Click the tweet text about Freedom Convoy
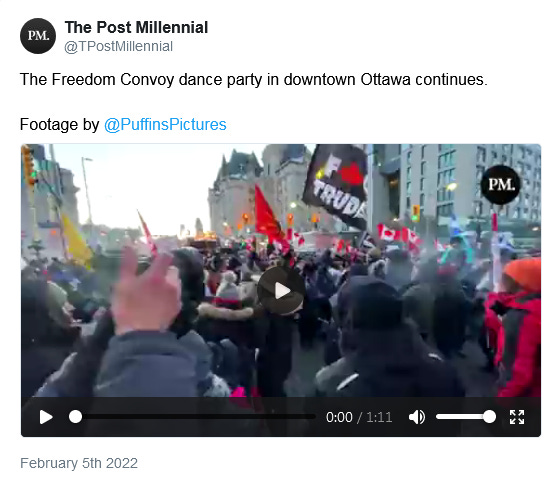The height and width of the screenshot is (481, 559). click(x=253, y=80)
